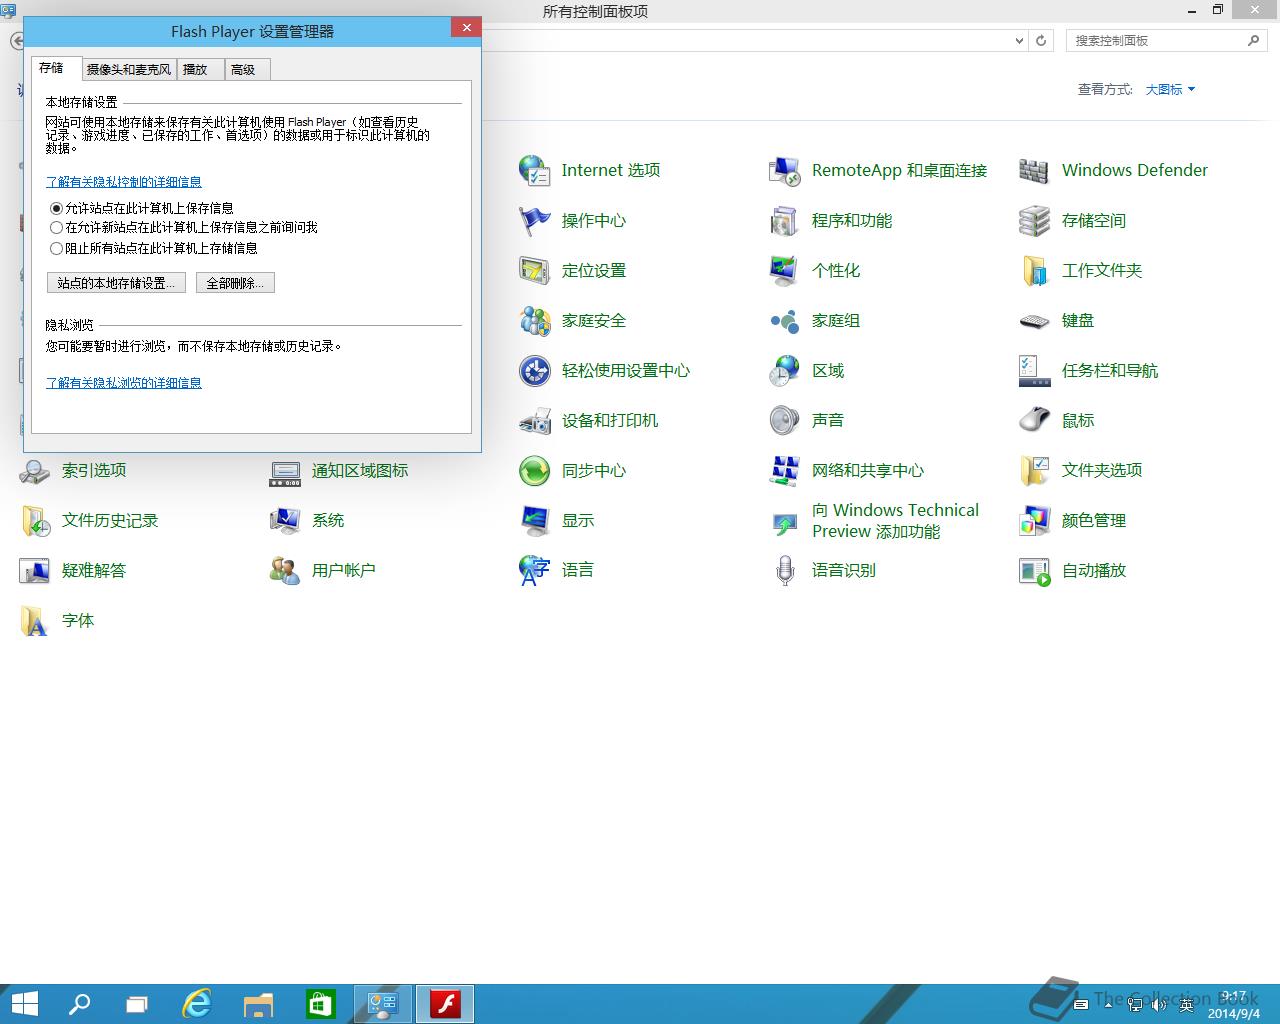Open 程序和功能 icon
1280x1024 pixels.
click(x=785, y=220)
